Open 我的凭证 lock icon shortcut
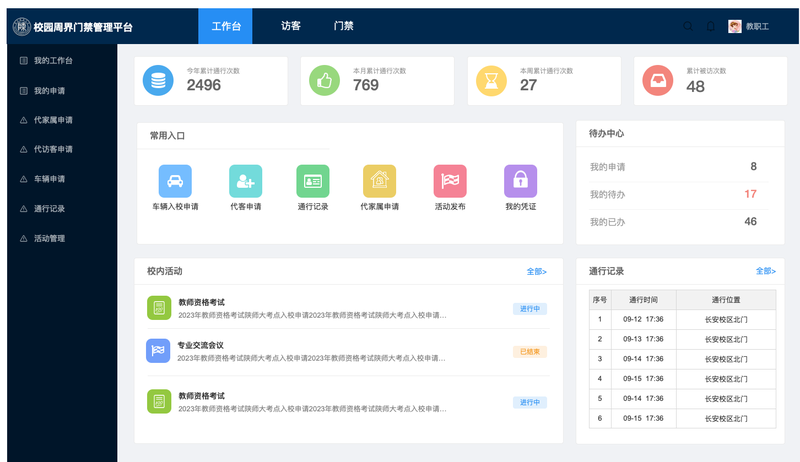 (520, 181)
